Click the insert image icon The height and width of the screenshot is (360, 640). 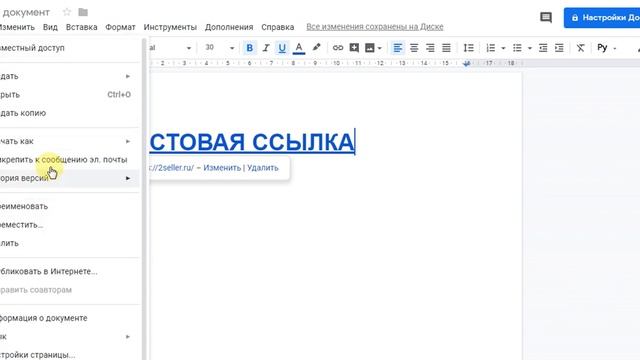coord(369,48)
